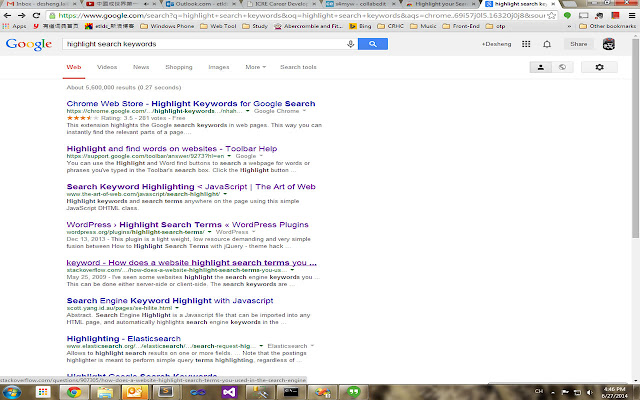The image size is (640, 400).
Task: Open the Front-End bookmarks folder
Action: point(461,26)
